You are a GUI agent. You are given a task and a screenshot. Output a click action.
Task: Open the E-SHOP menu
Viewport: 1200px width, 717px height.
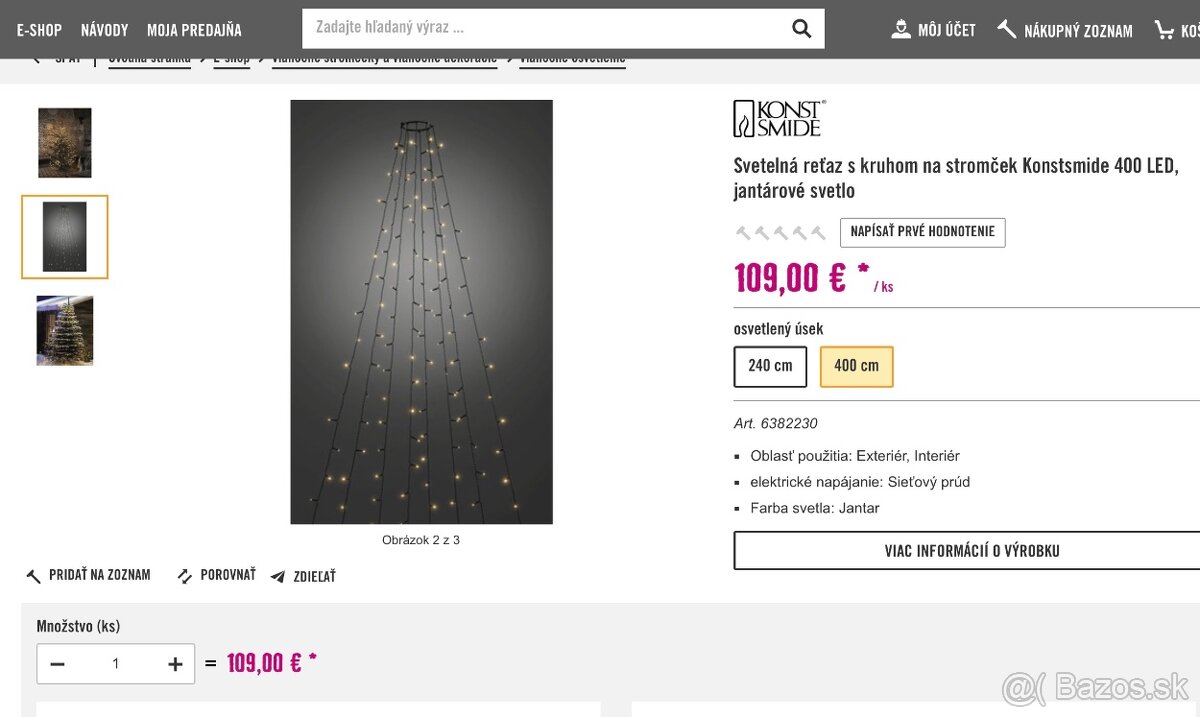tap(39, 30)
